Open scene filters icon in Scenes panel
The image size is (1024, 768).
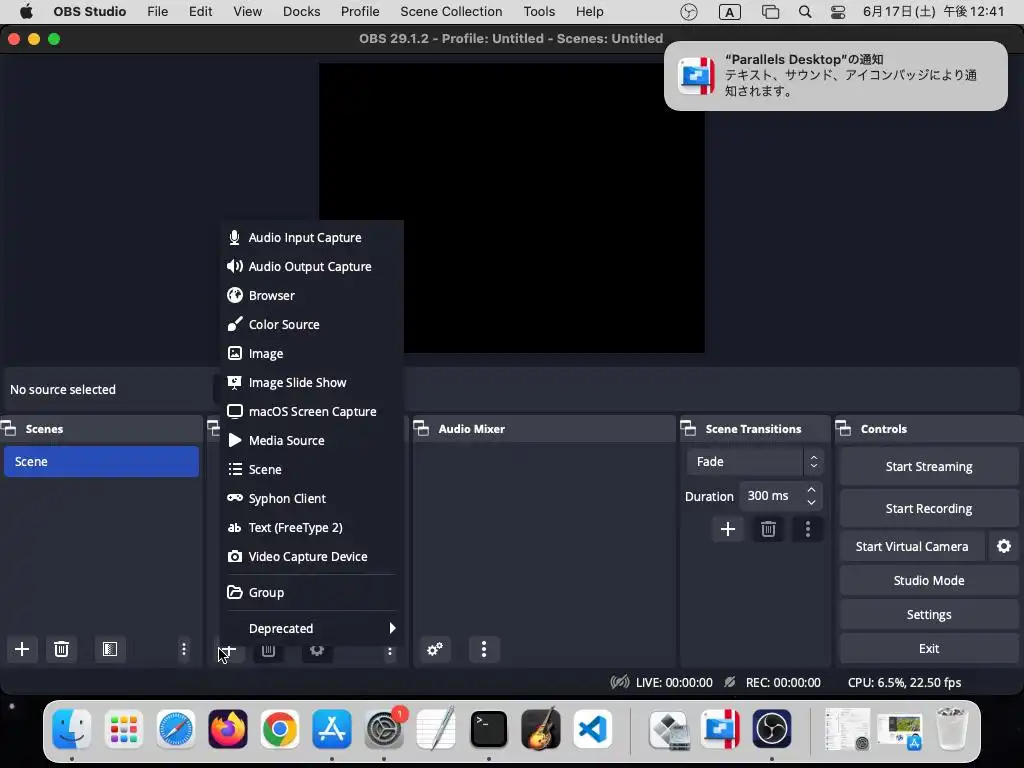pyautogui.click(x=110, y=649)
